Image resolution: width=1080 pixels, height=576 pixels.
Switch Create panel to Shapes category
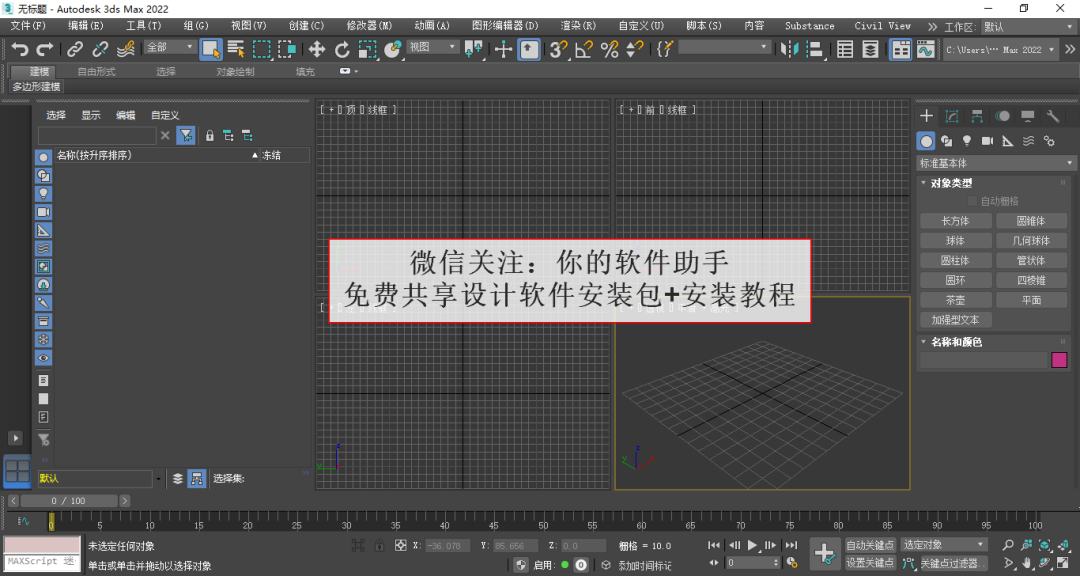click(x=946, y=141)
